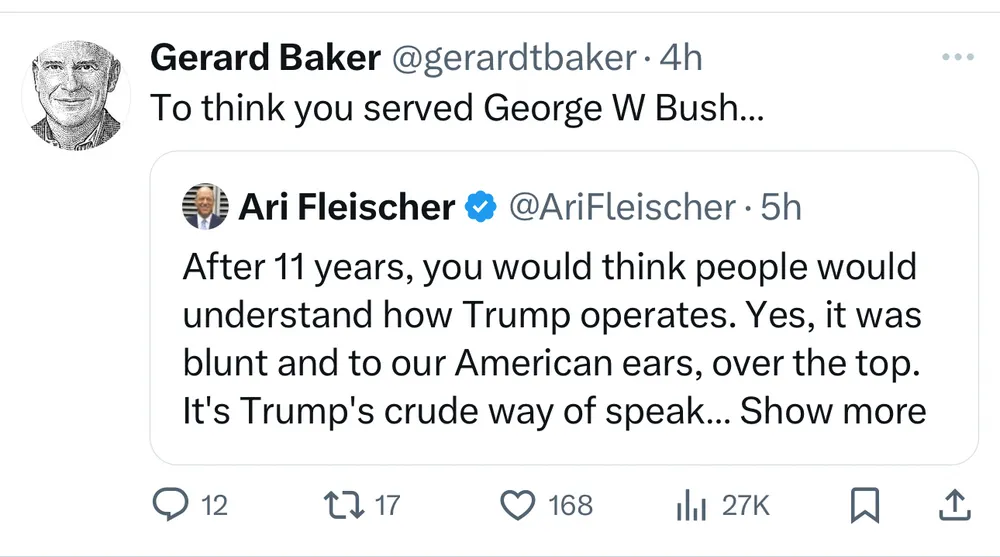Click the Gerard Baker display name
This screenshot has height=557, width=1000.
coord(265,58)
